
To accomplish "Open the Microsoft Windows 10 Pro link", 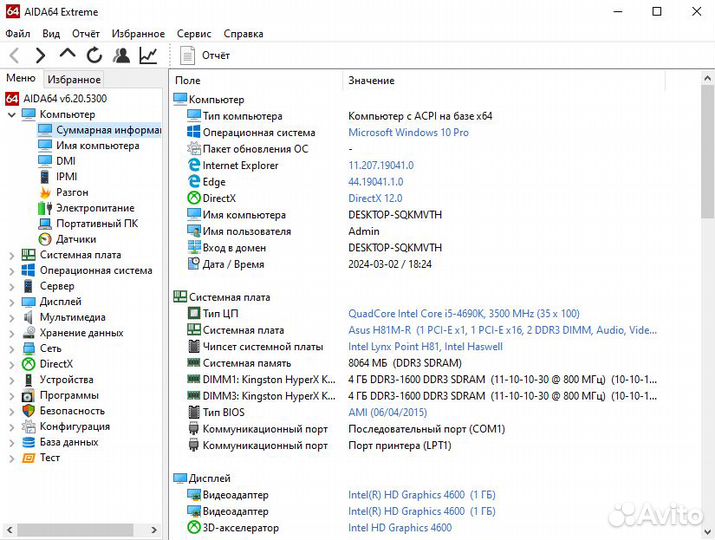I will click(408, 132).
